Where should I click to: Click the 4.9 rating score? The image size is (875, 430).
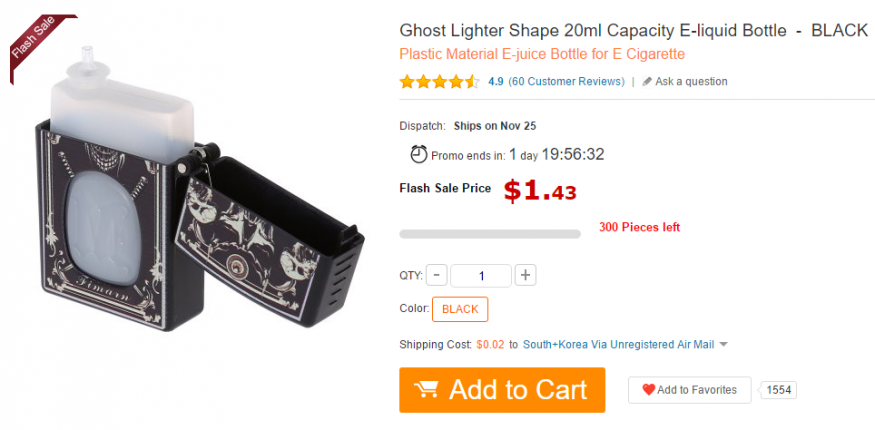(x=496, y=82)
